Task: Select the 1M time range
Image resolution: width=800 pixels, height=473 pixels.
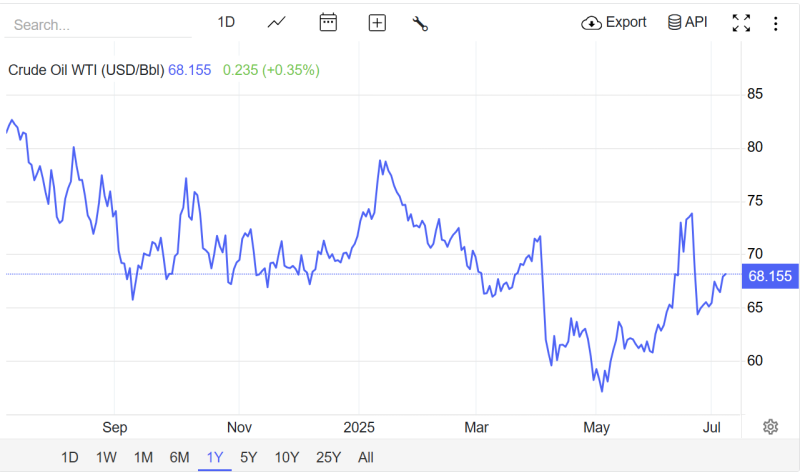Action: coord(143,457)
